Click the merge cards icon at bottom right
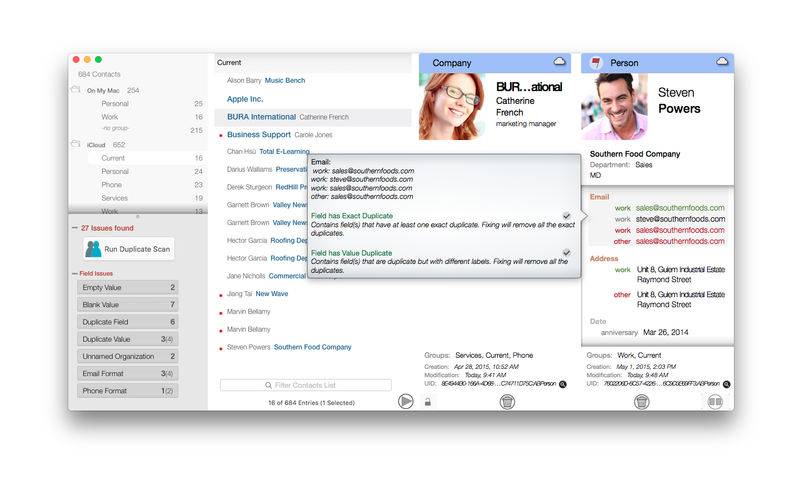This screenshot has height=500, width=800. [x=715, y=402]
